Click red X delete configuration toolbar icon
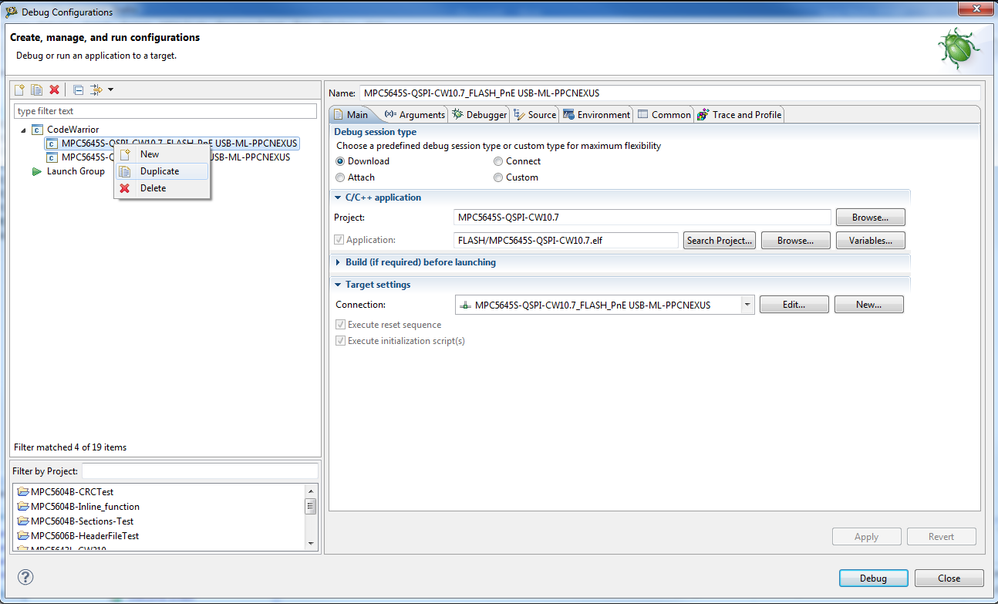The image size is (998, 604). tap(54, 90)
